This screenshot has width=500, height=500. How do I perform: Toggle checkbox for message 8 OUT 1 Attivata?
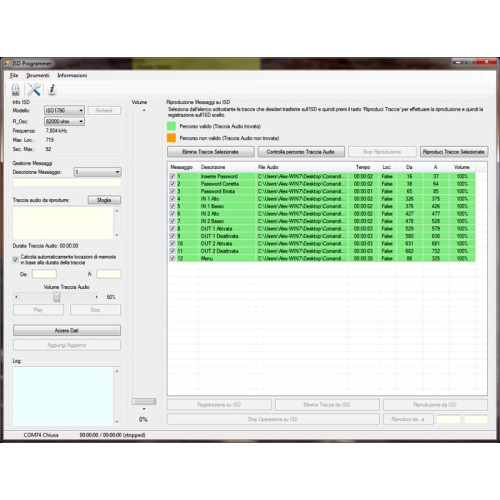172,229
